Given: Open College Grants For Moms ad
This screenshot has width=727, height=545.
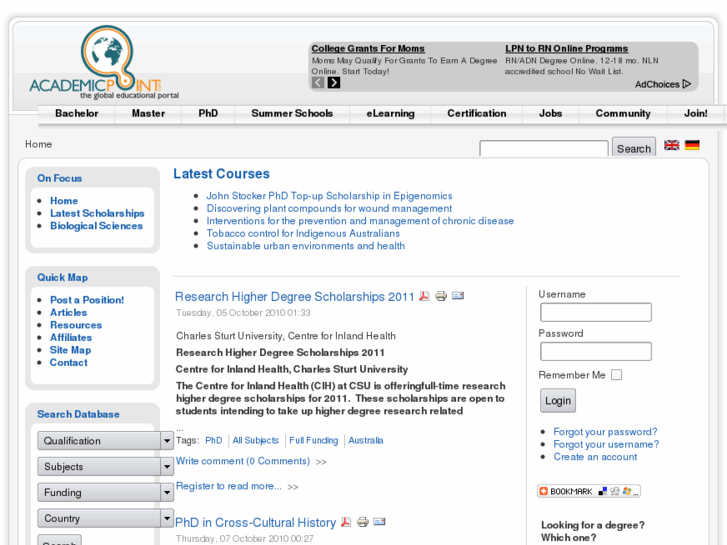Looking at the screenshot, I should coord(368,48).
